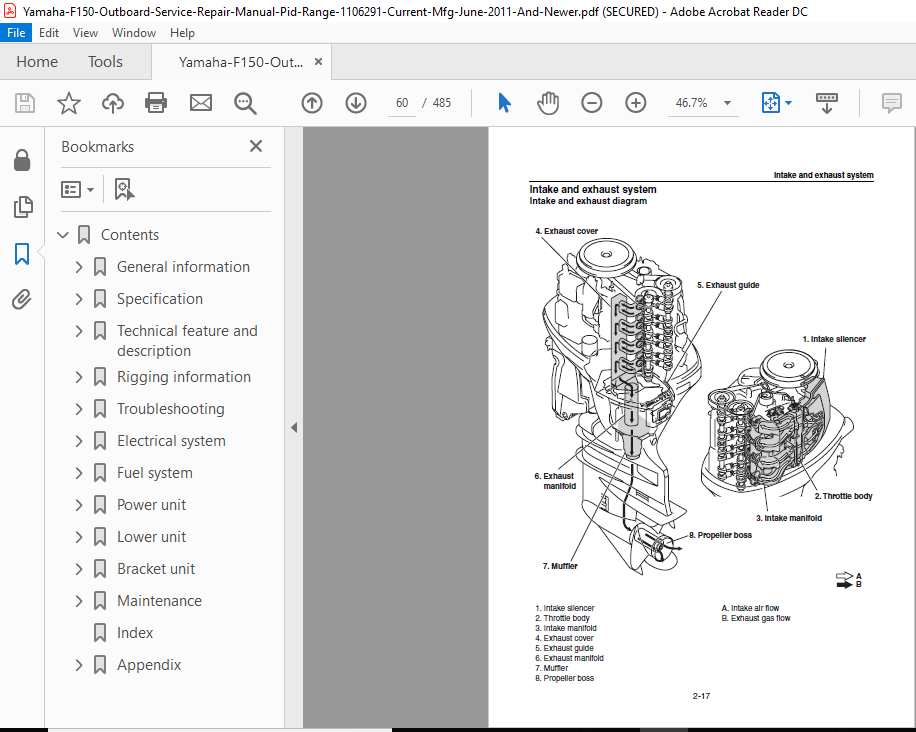The height and width of the screenshot is (732, 916).
Task: Click the fit page icon
Action: 771,103
